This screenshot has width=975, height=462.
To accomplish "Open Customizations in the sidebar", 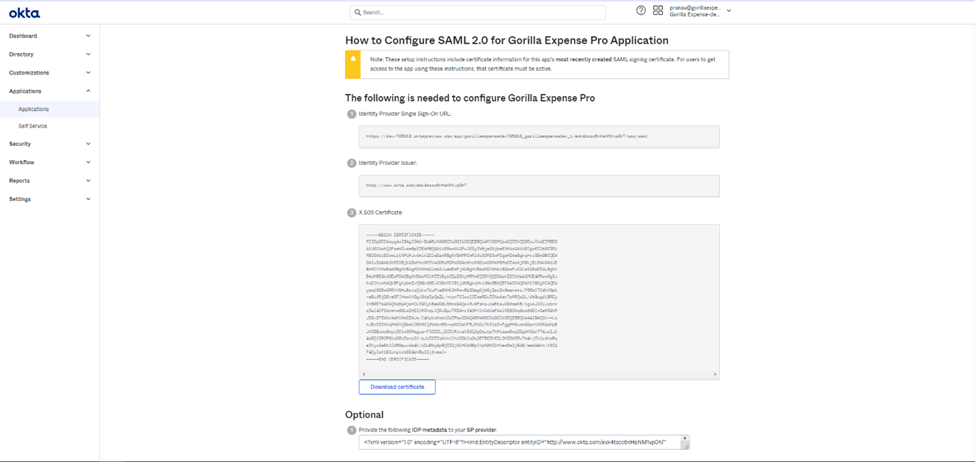I will 29,72.
